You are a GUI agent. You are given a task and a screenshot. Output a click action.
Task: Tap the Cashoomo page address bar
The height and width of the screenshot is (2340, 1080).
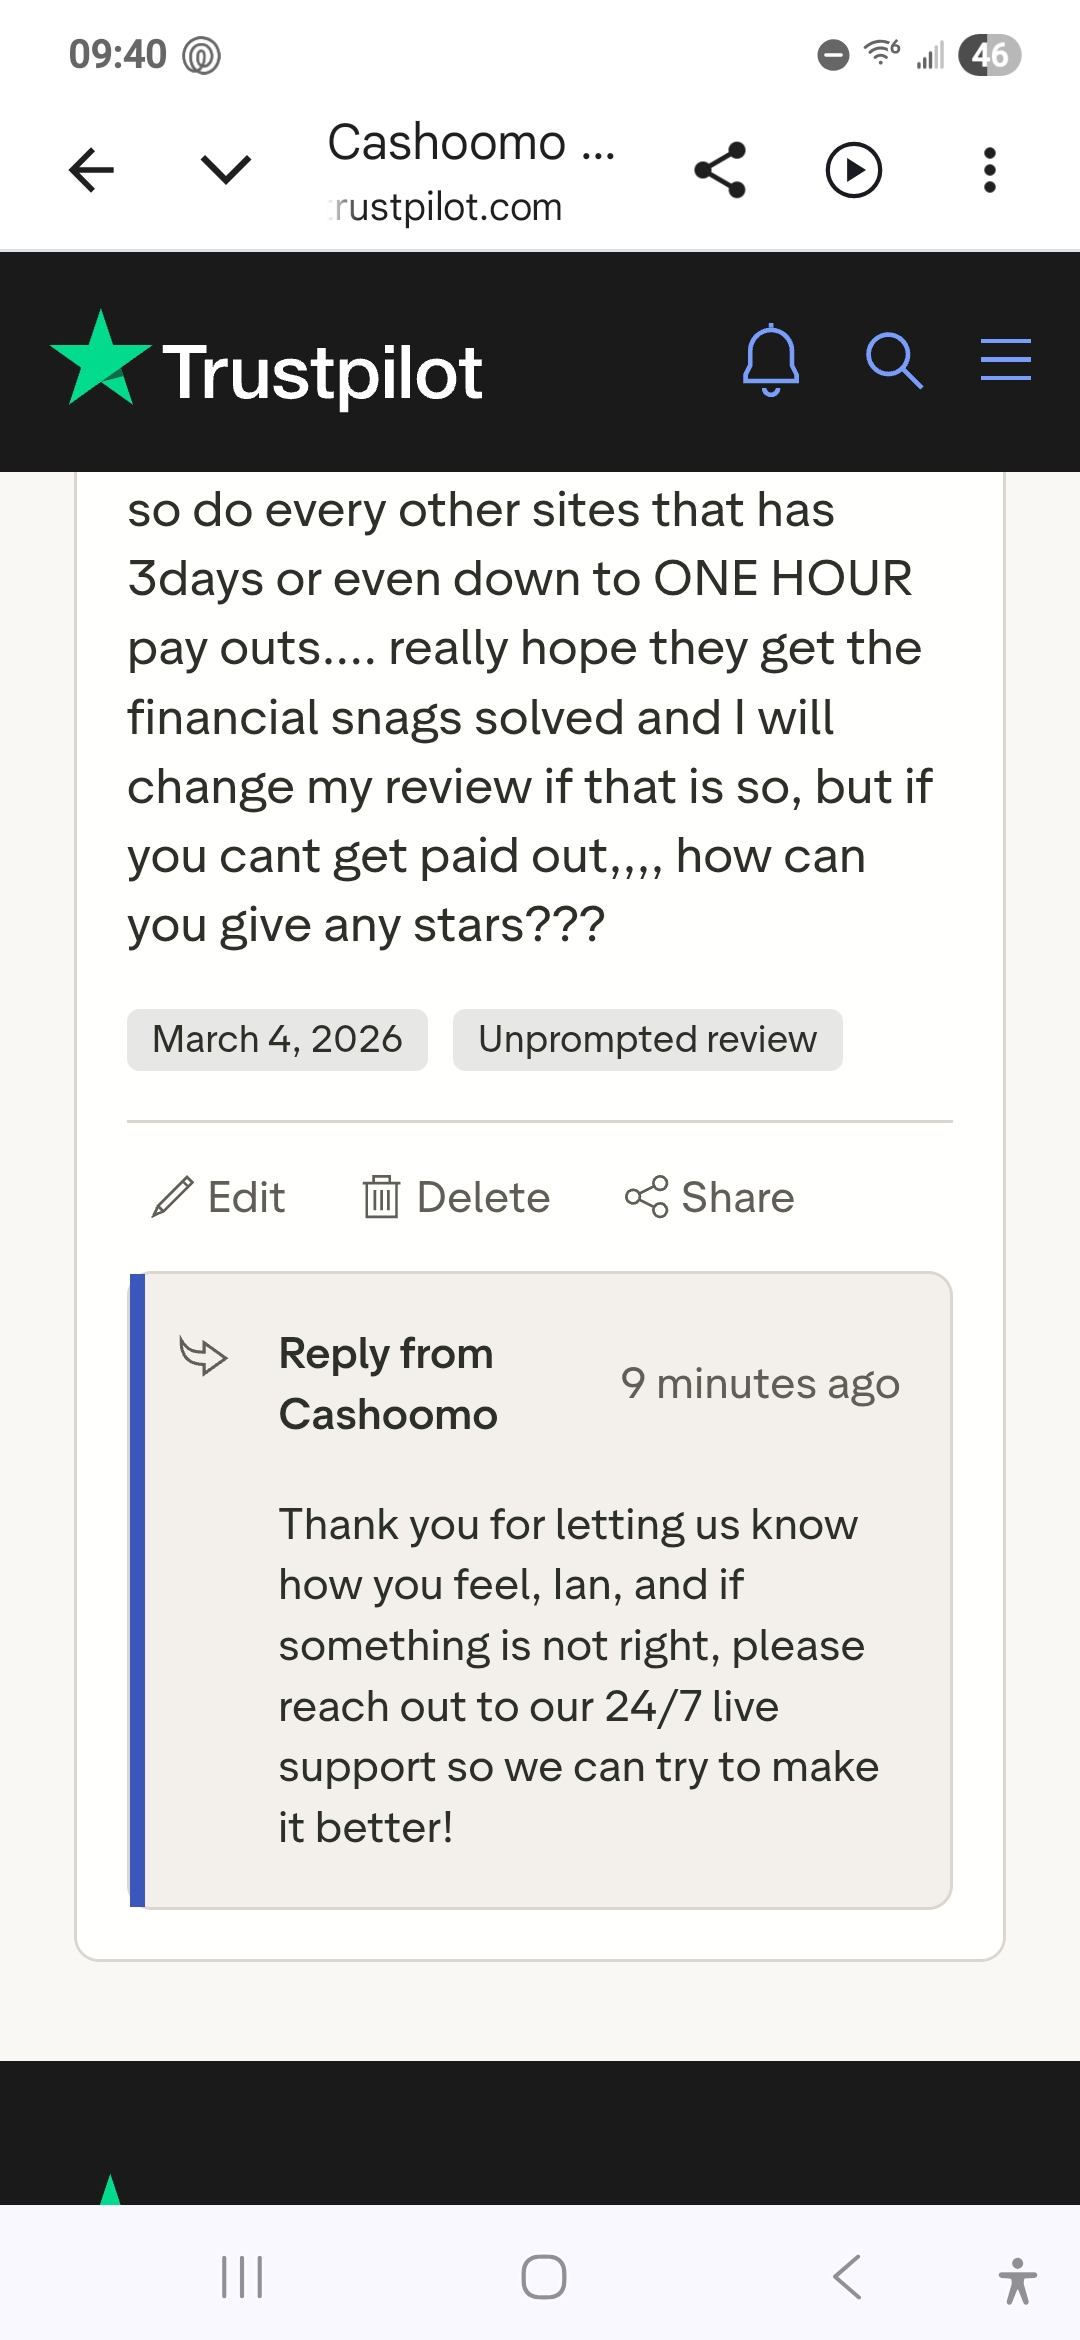(x=470, y=170)
